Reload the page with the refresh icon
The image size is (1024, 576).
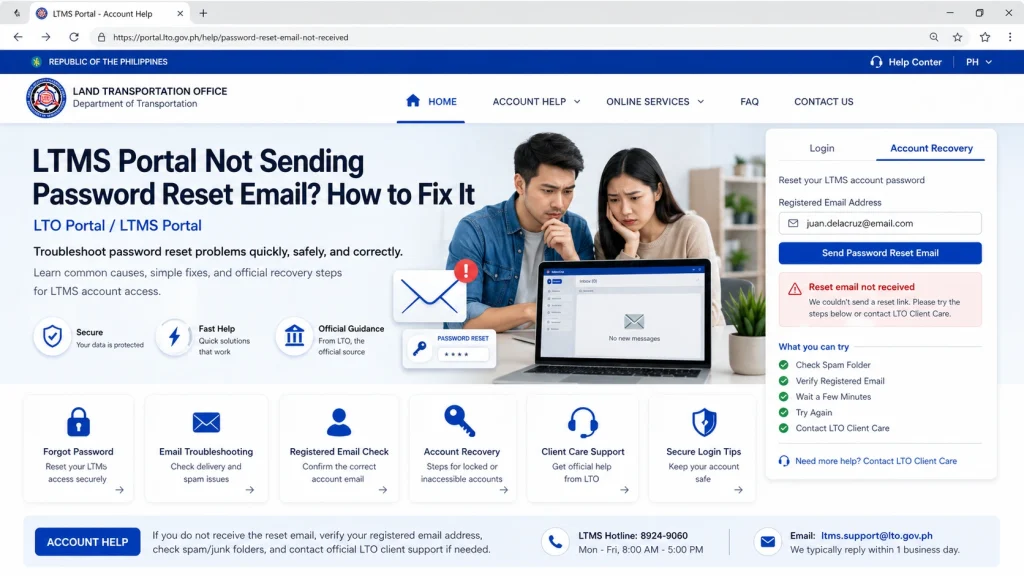pyautogui.click(x=74, y=37)
